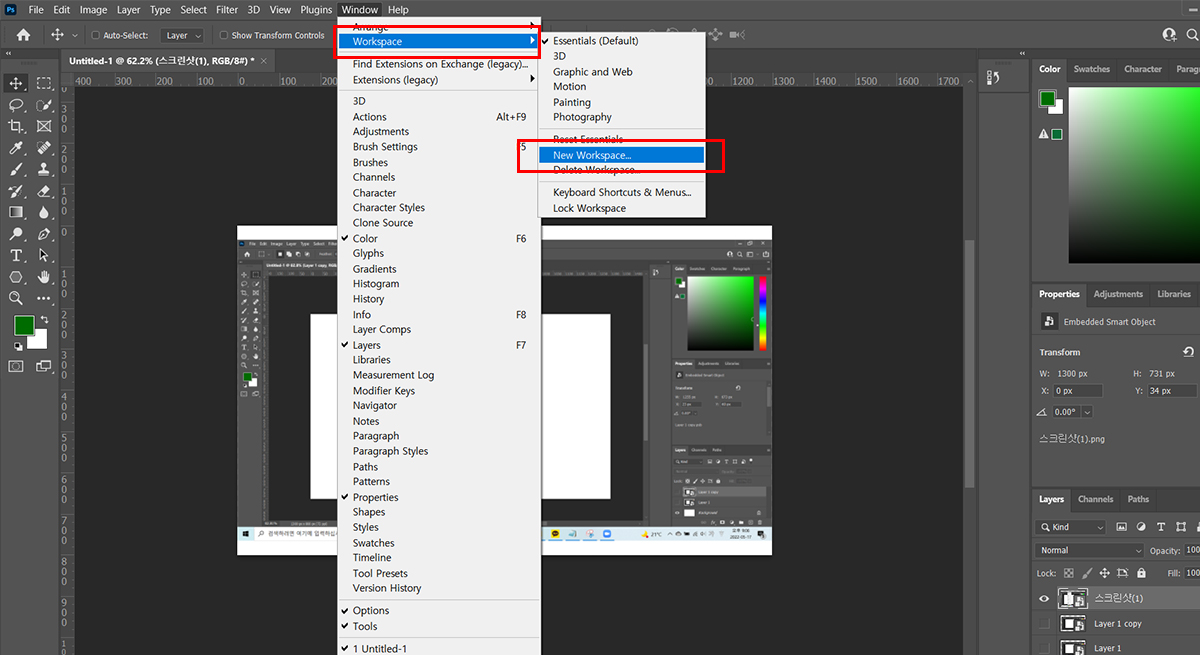Screen dimensions: 1200x655
Task: Select the Lasso tool
Action: pos(16,105)
